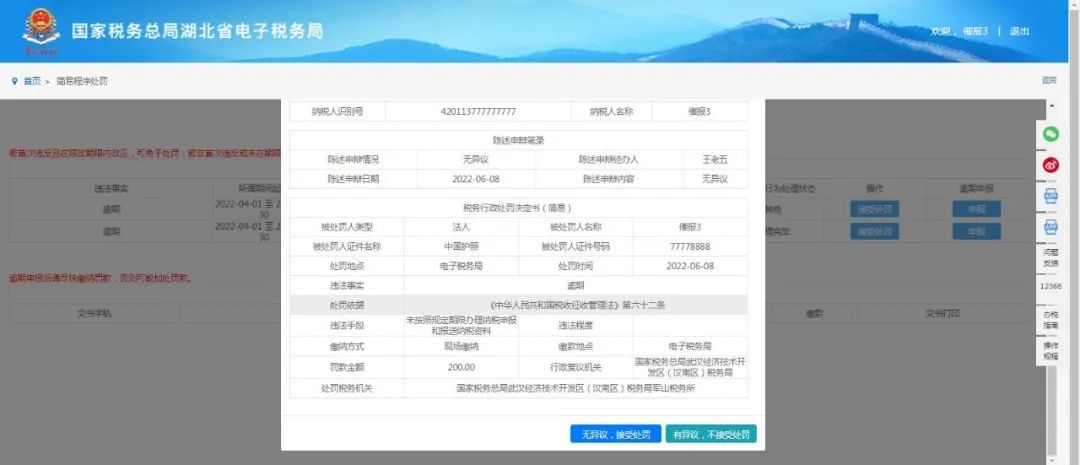Click the 文书打印 column header behind dialog
1080x465 pixels.
point(942,313)
